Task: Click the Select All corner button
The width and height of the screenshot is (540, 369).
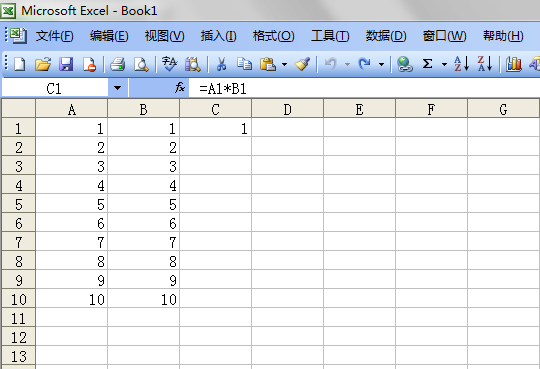Action: tap(19, 109)
